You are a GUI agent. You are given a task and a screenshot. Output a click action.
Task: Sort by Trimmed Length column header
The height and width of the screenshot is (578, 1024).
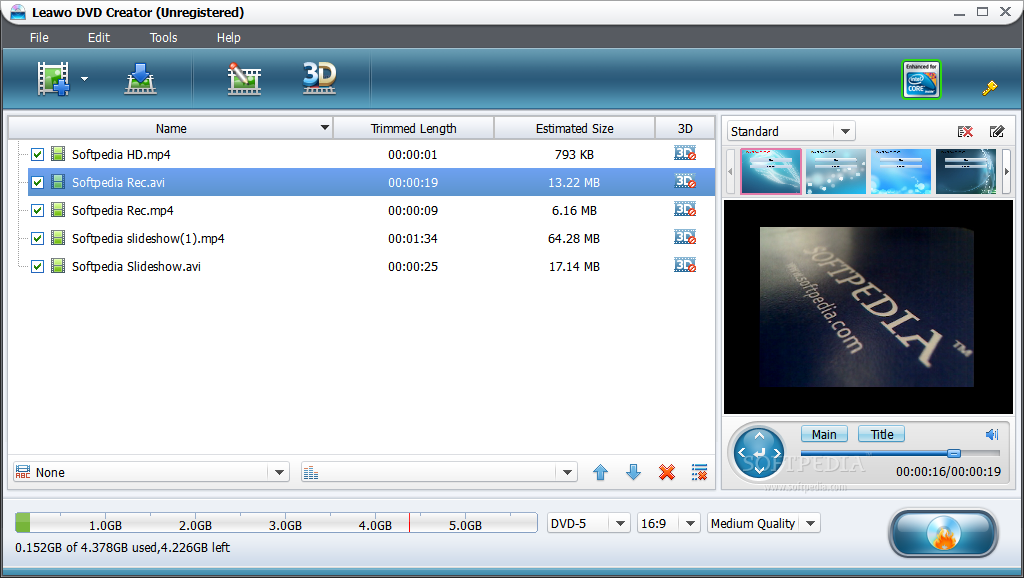pos(413,128)
